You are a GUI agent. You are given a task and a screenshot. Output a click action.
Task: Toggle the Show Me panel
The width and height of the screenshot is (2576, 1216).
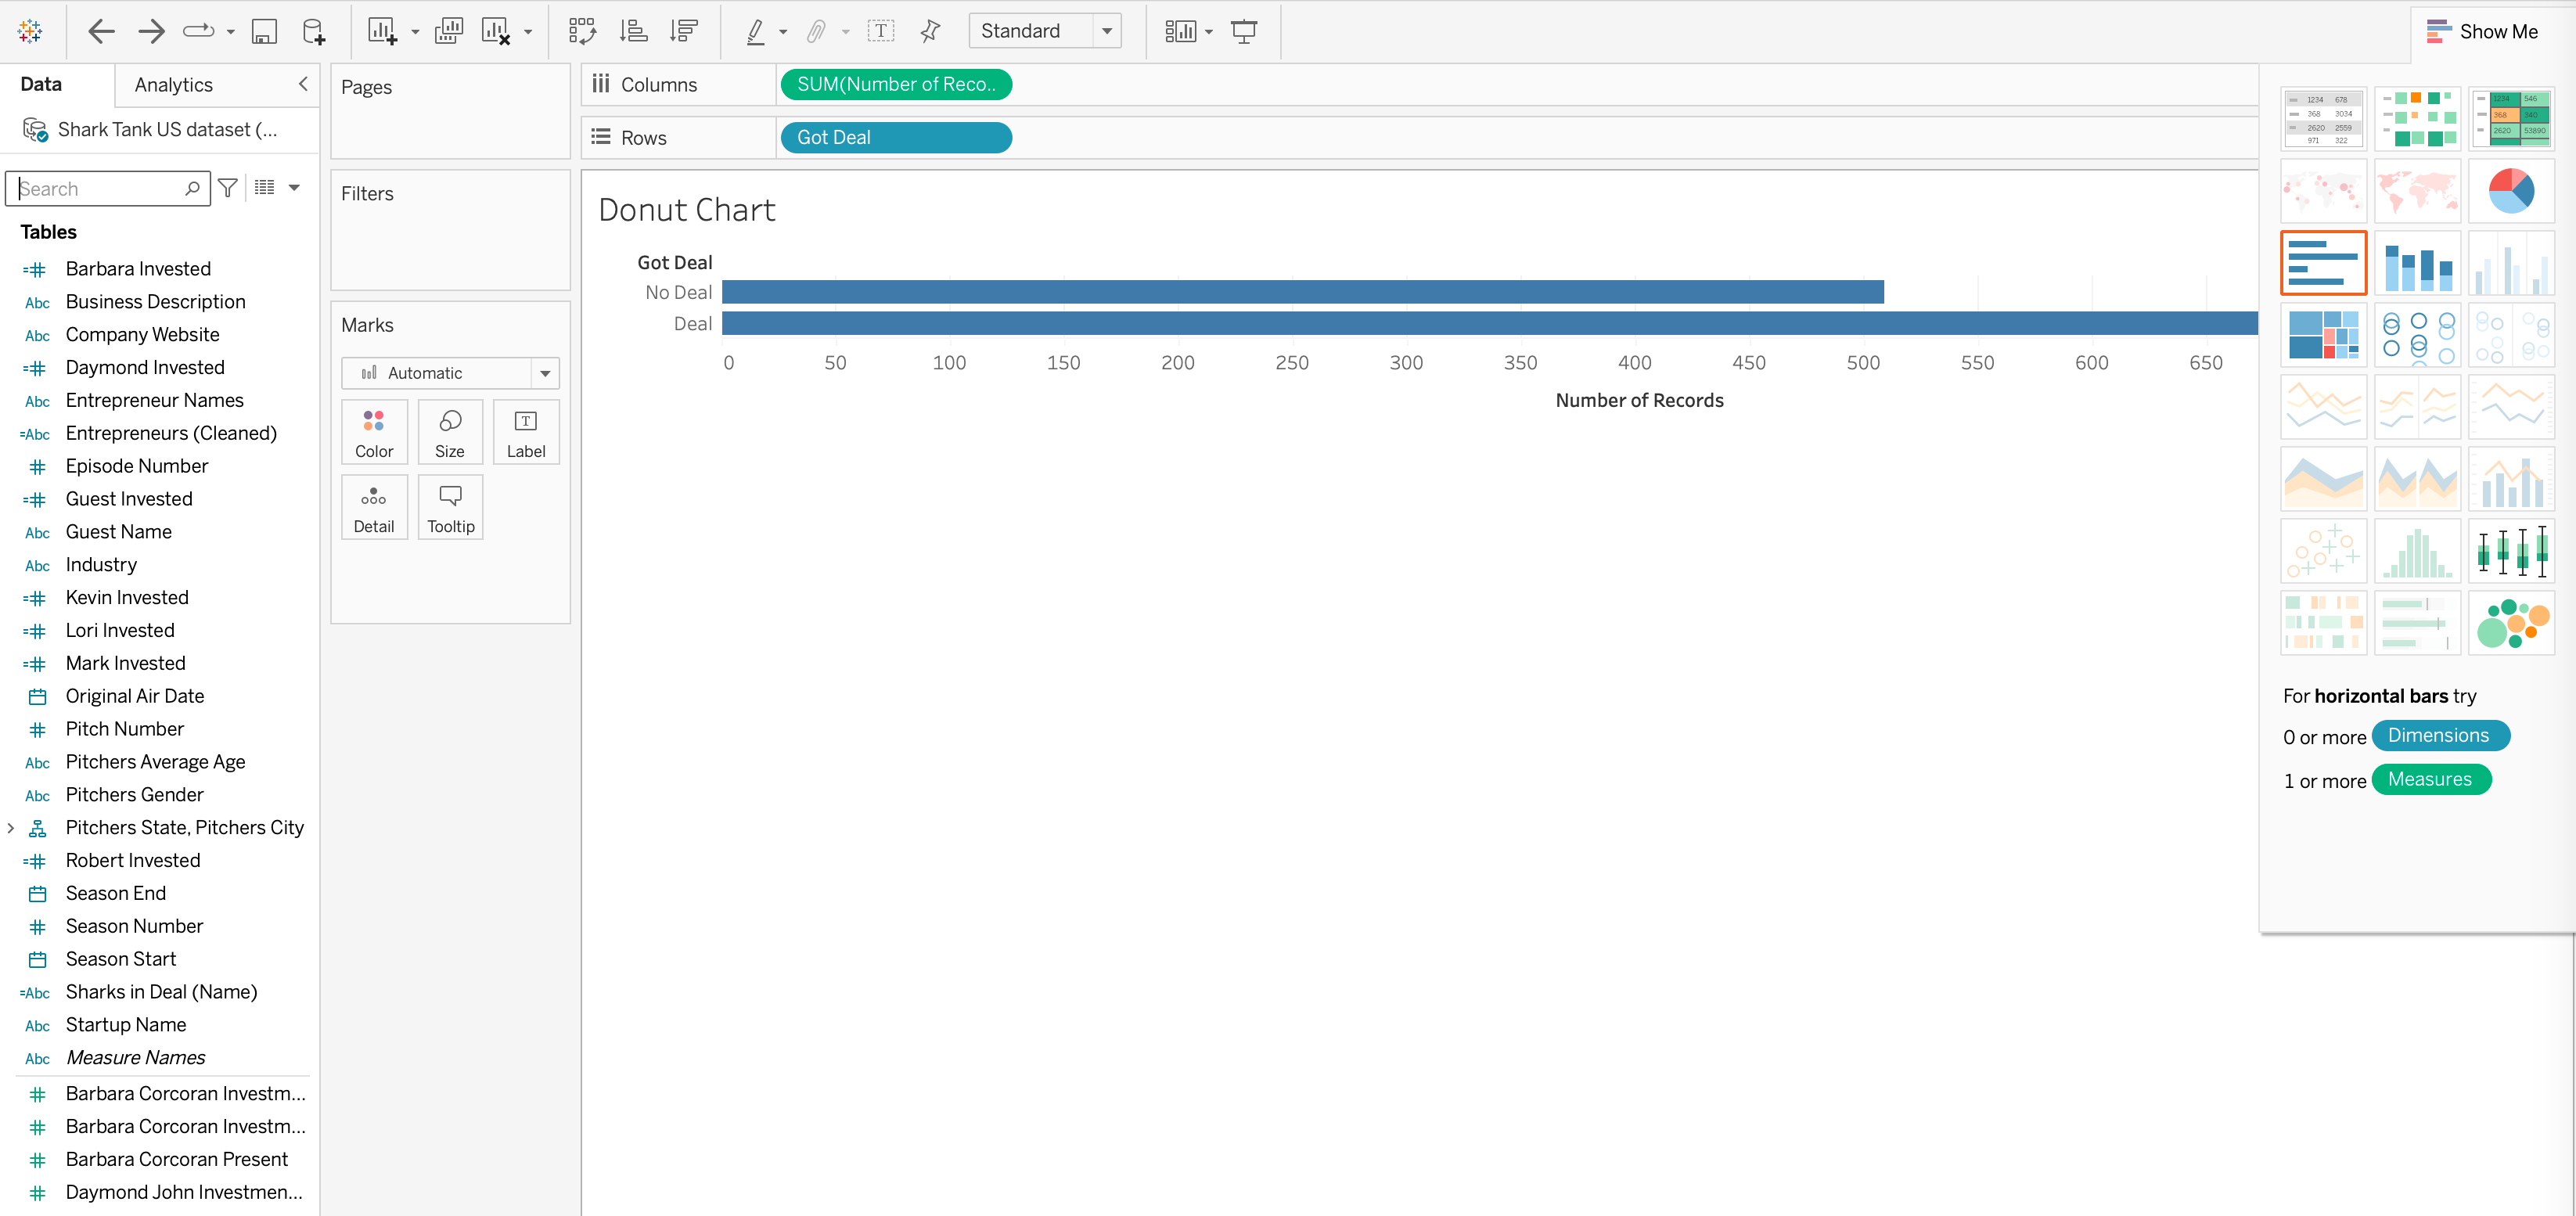(x=2482, y=31)
